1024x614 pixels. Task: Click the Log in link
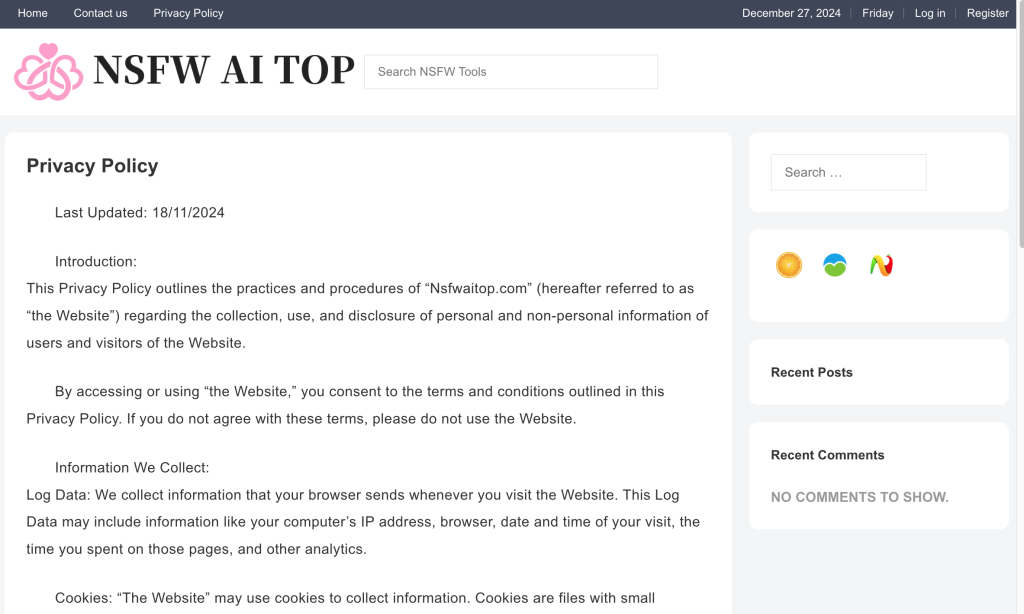tap(930, 13)
